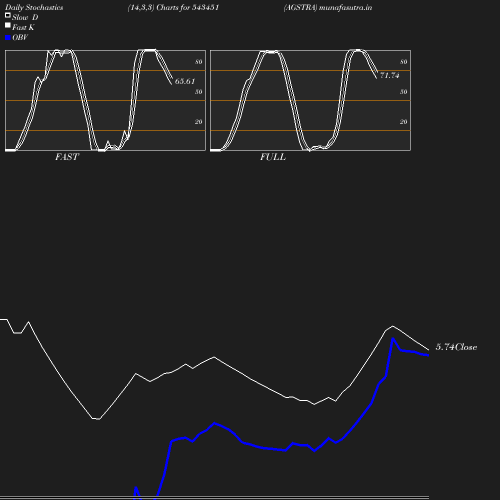Click the 50 axis label in FAST chart
Image resolution: width=500 pixels, height=500 pixels.
[x=199, y=92]
